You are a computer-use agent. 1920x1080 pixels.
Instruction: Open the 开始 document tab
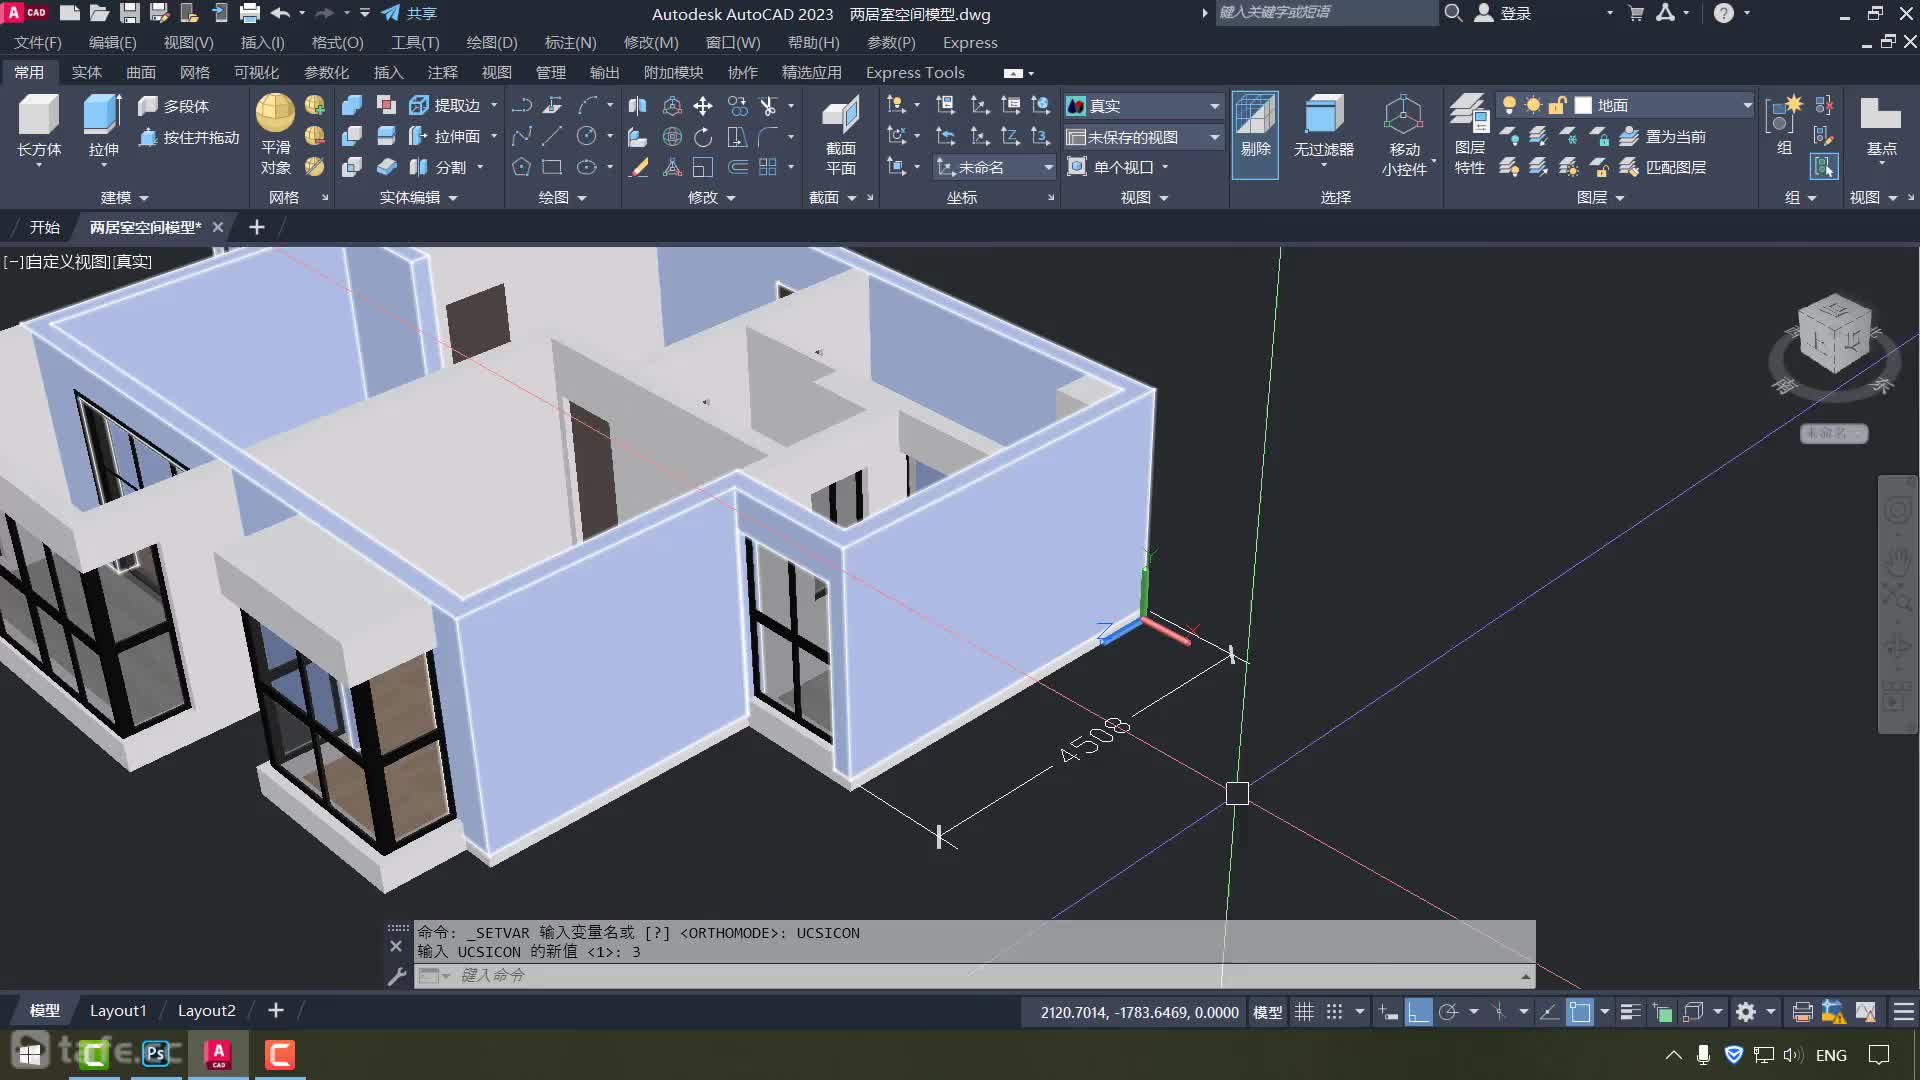pyautogui.click(x=44, y=227)
